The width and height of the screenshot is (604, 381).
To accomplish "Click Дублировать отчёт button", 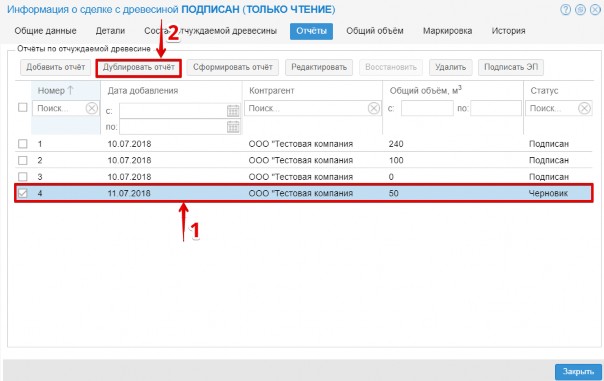I will coord(139,67).
